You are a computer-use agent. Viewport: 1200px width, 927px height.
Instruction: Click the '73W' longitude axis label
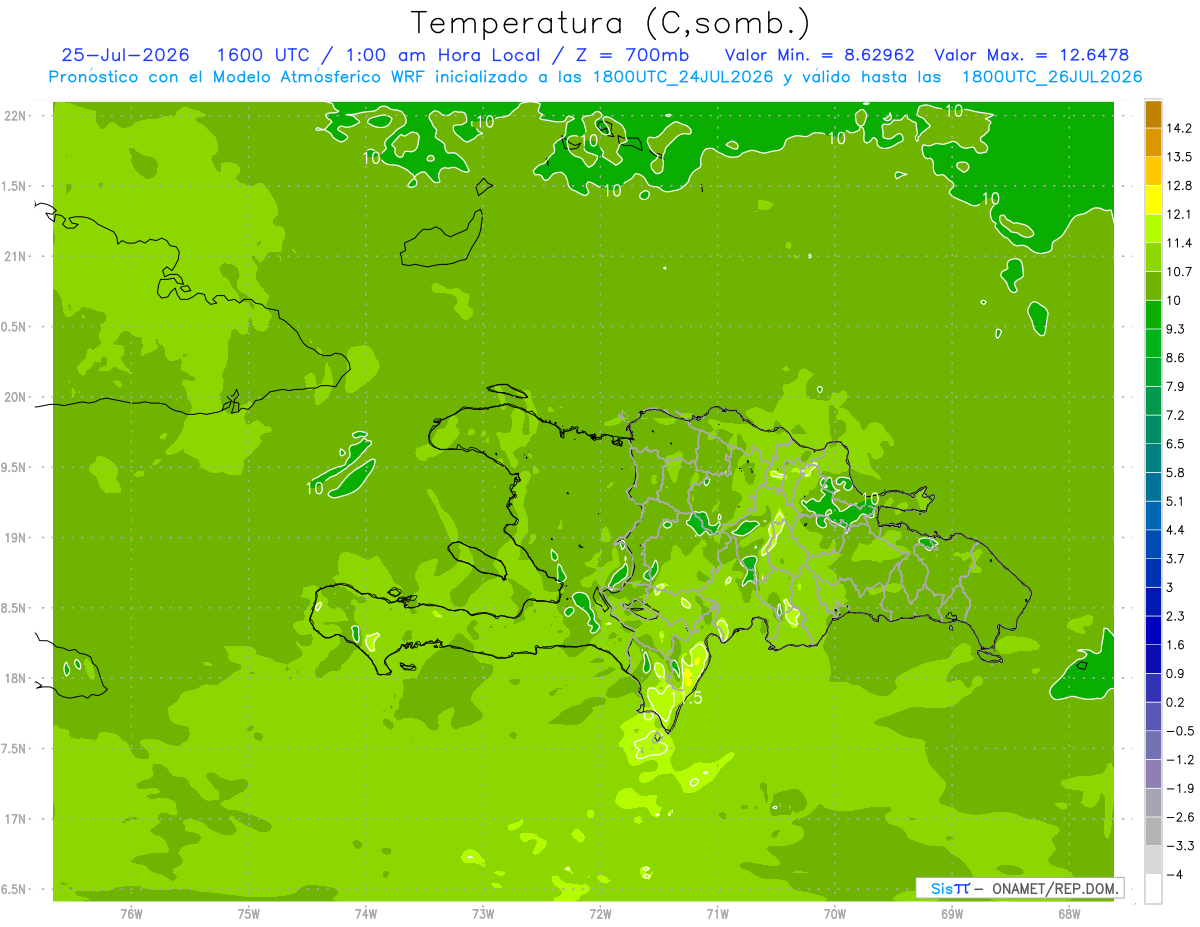click(x=483, y=914)
